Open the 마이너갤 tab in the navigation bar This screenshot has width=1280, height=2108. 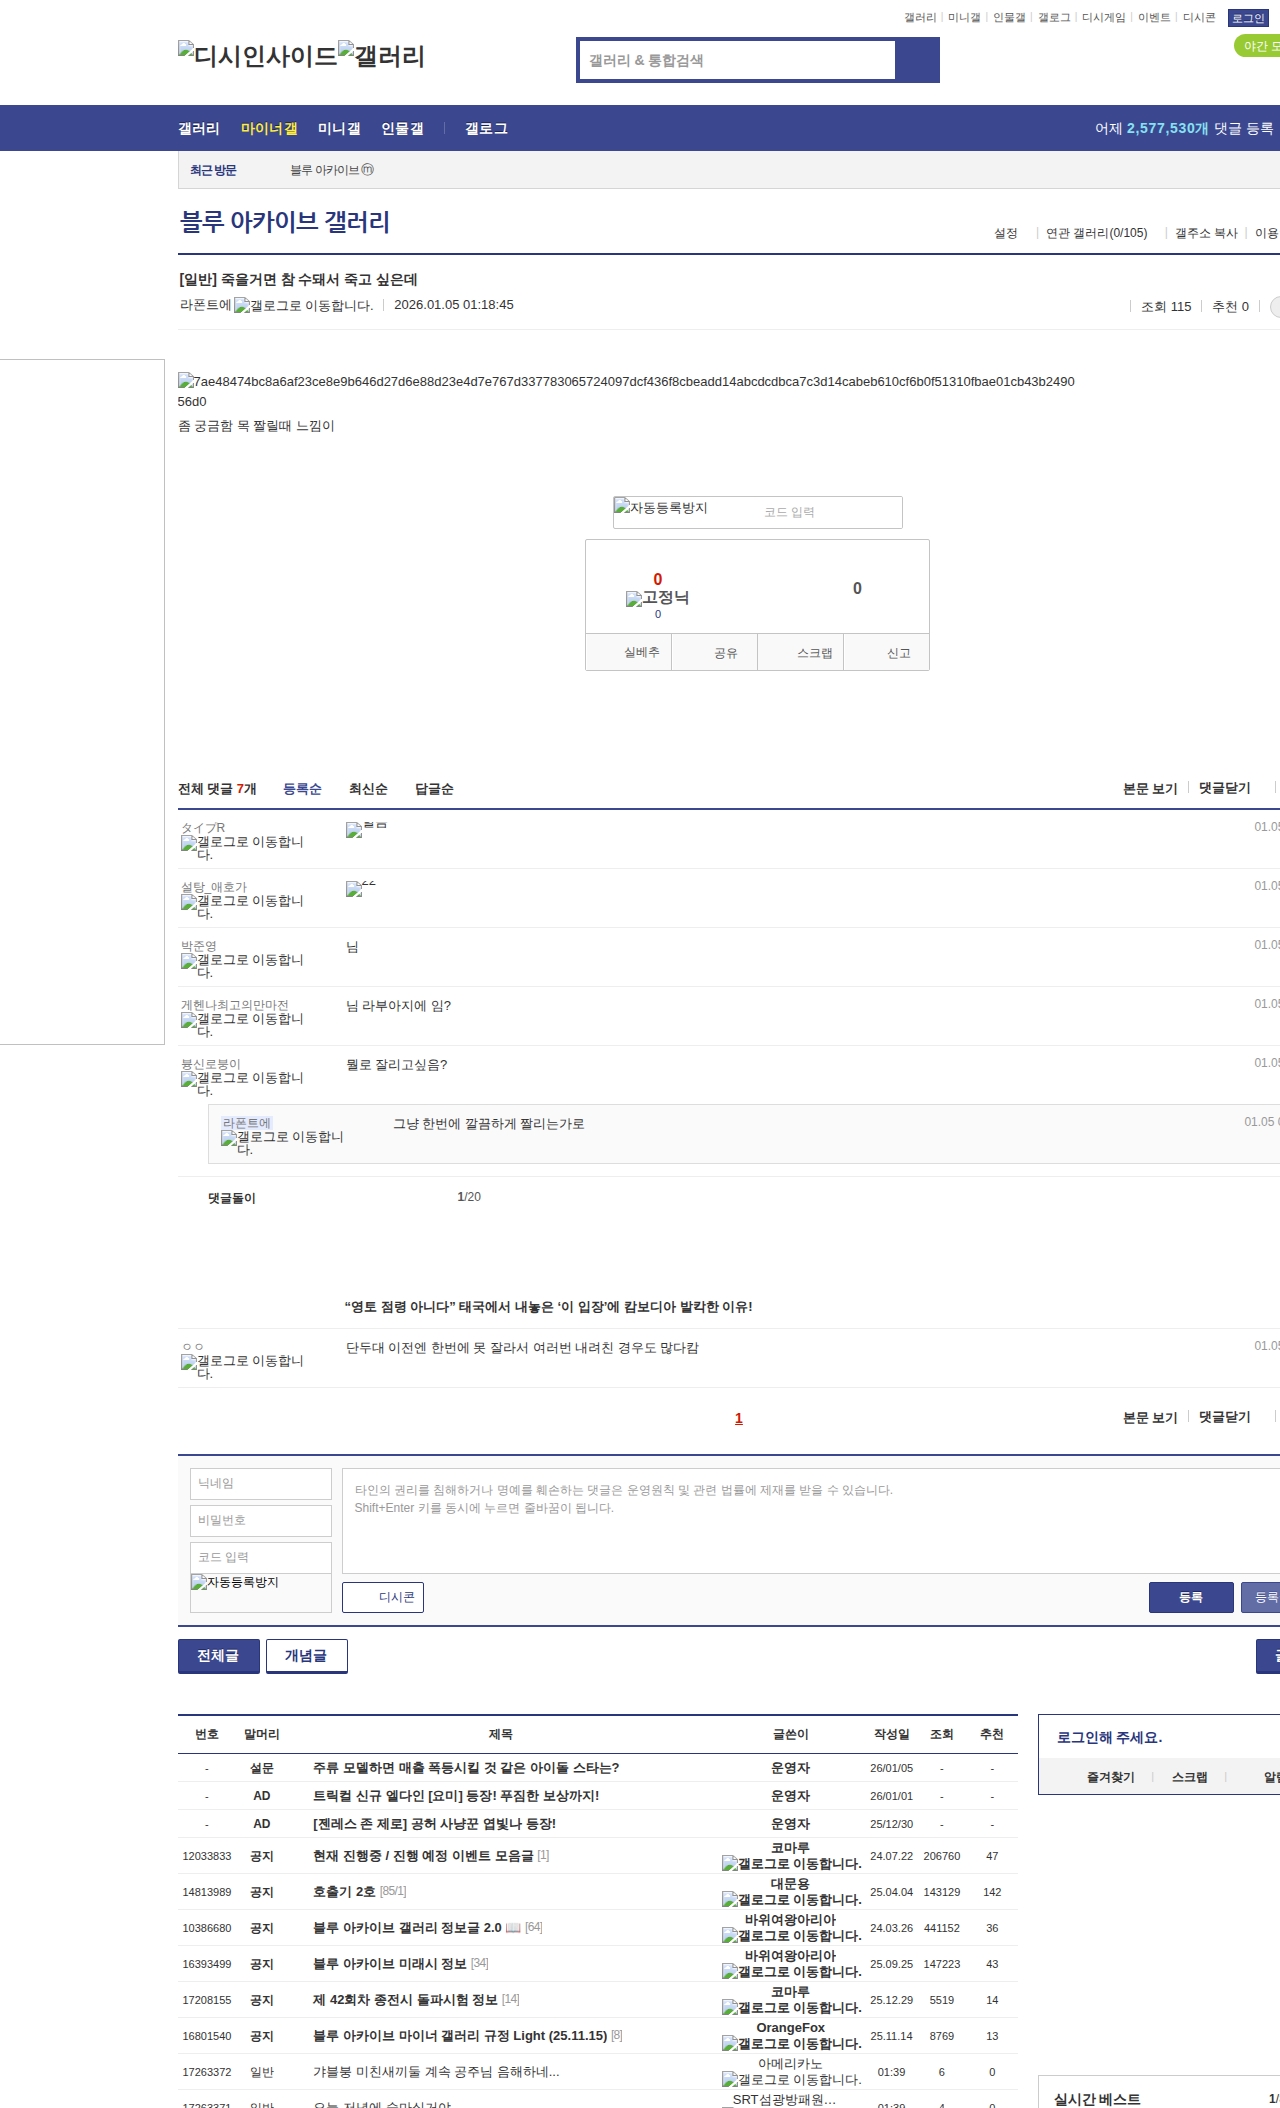[x=269, y=129]
